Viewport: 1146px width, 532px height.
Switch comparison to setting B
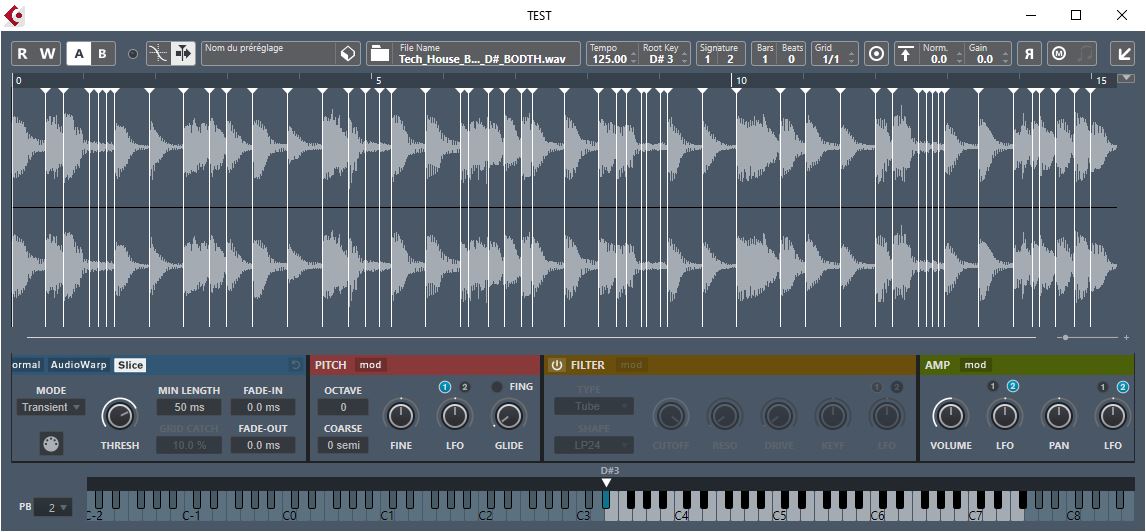(102, 54)
